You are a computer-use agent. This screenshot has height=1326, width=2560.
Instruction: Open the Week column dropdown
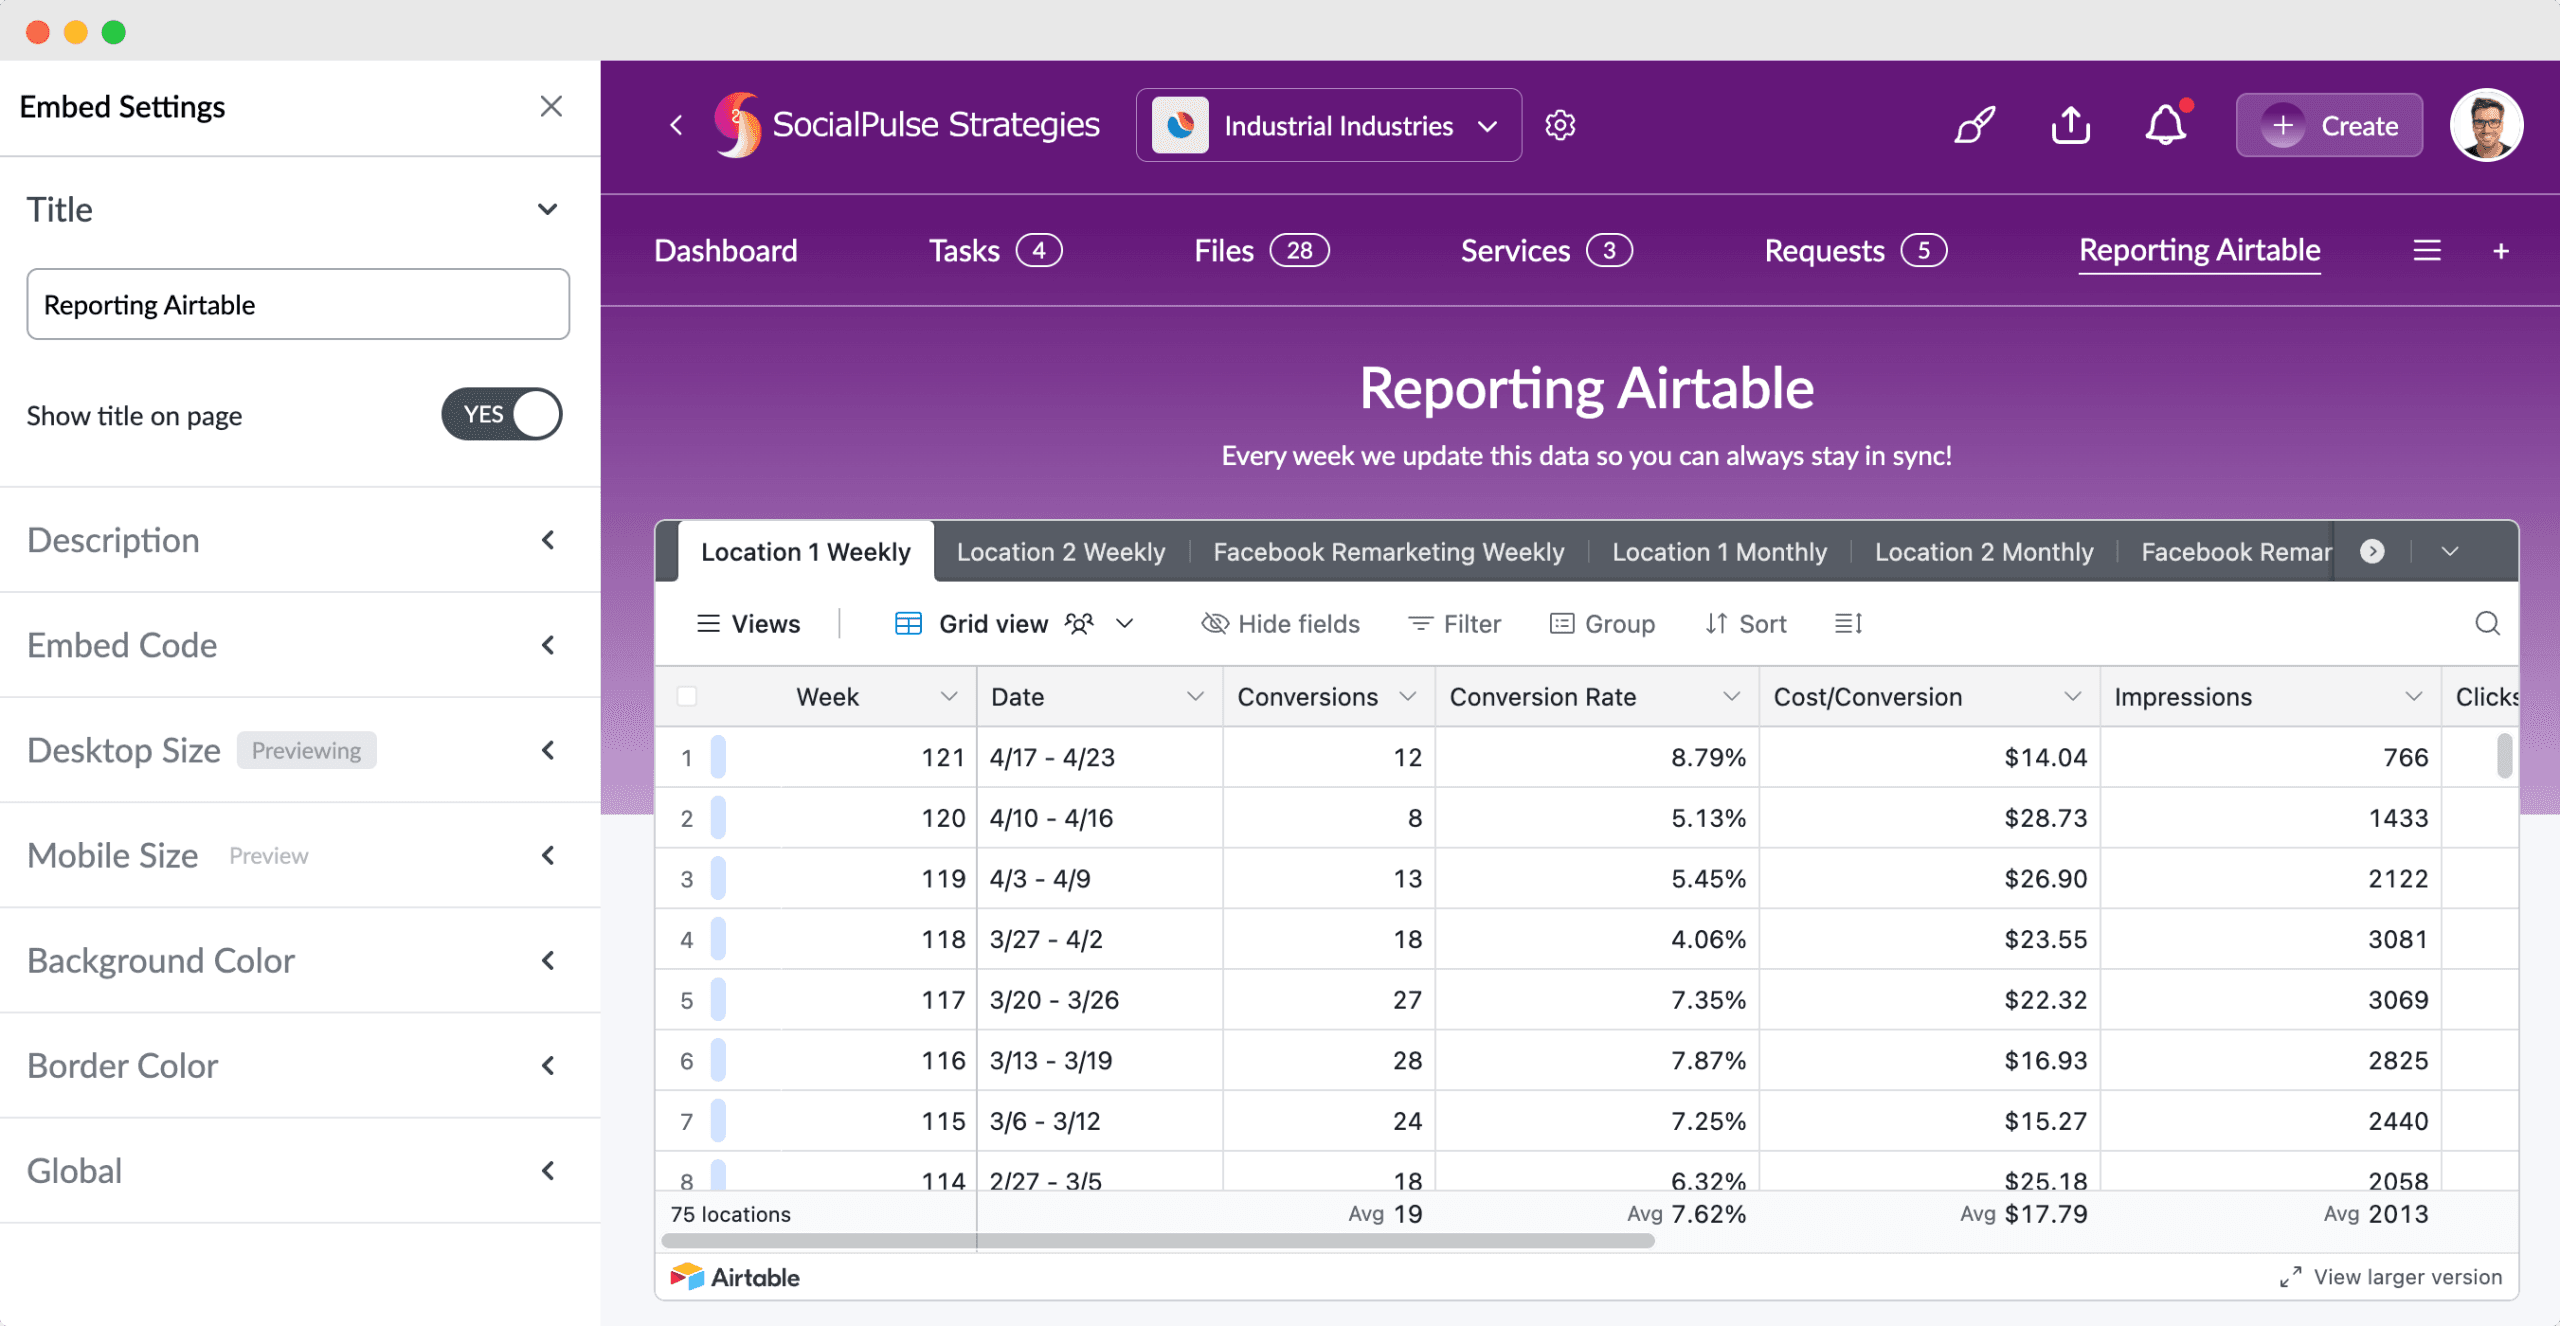(x=948, y=696)
